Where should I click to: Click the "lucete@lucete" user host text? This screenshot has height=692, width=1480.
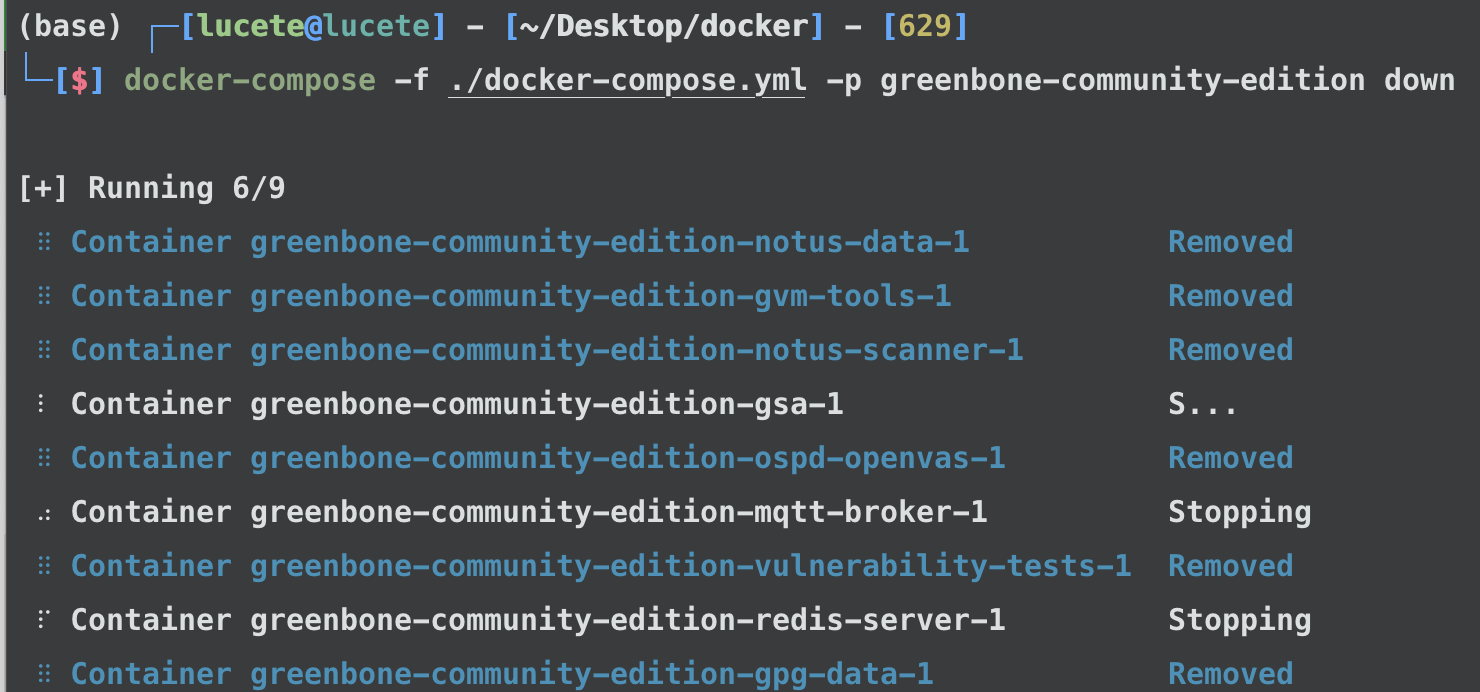point(314,26)
